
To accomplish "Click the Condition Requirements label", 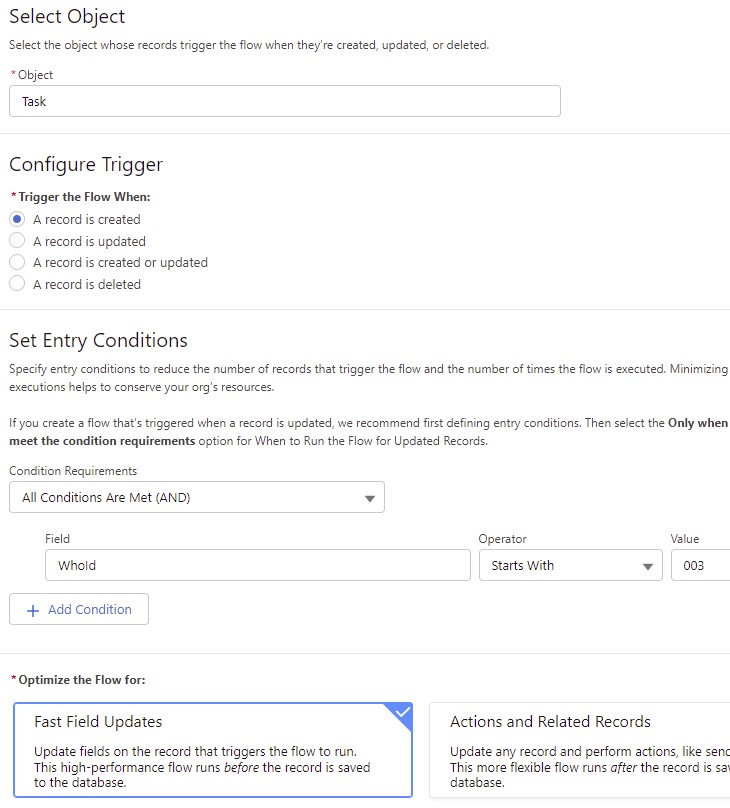I will click(73, 471).
